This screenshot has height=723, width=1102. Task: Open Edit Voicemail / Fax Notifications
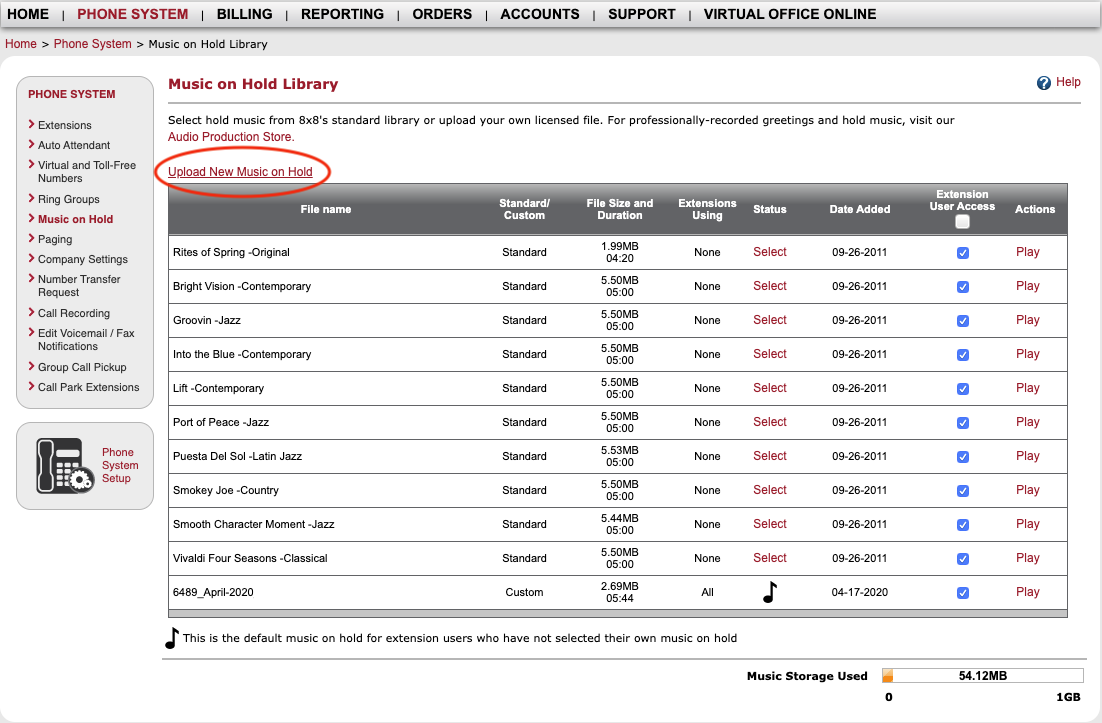pos(86,339)
